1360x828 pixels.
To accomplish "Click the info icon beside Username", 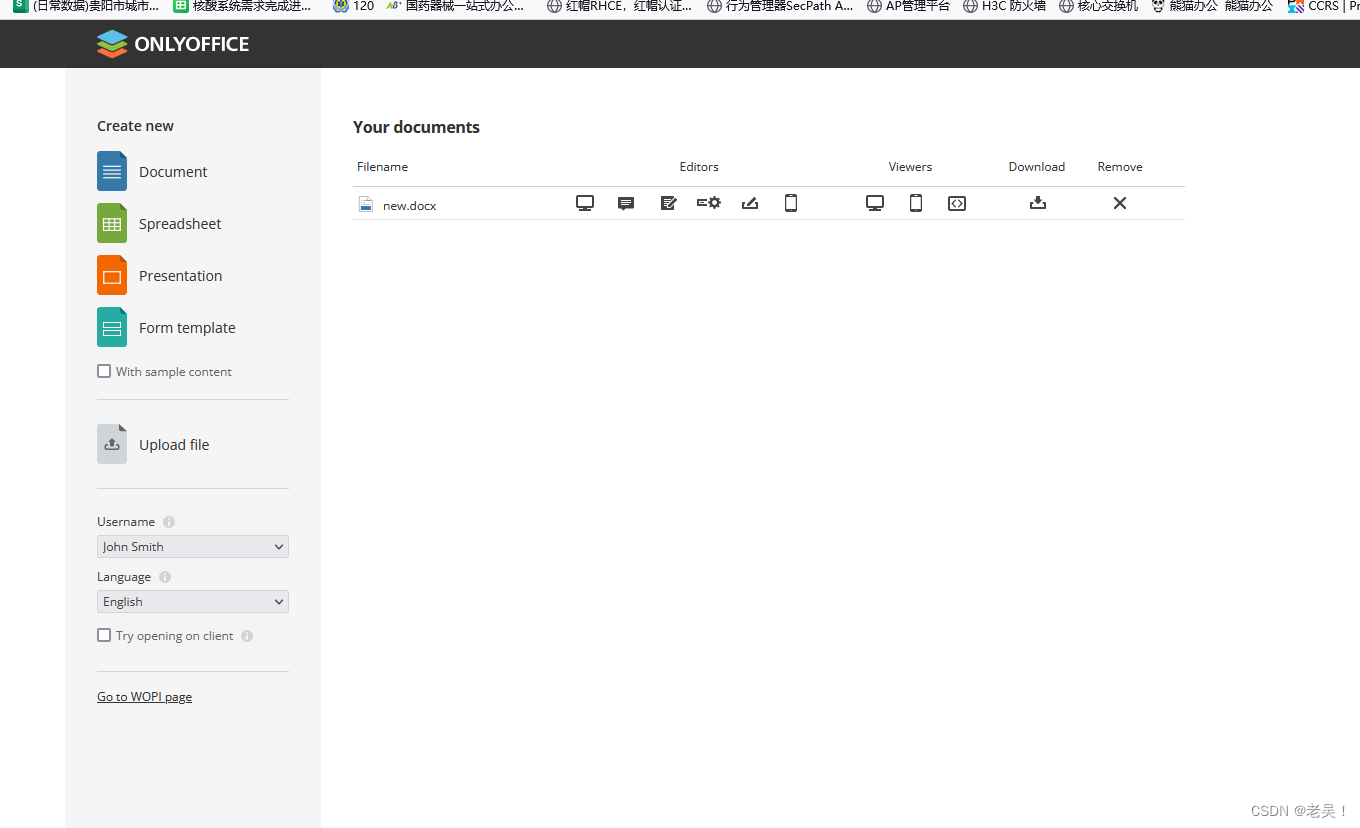I will pos(169,522).
